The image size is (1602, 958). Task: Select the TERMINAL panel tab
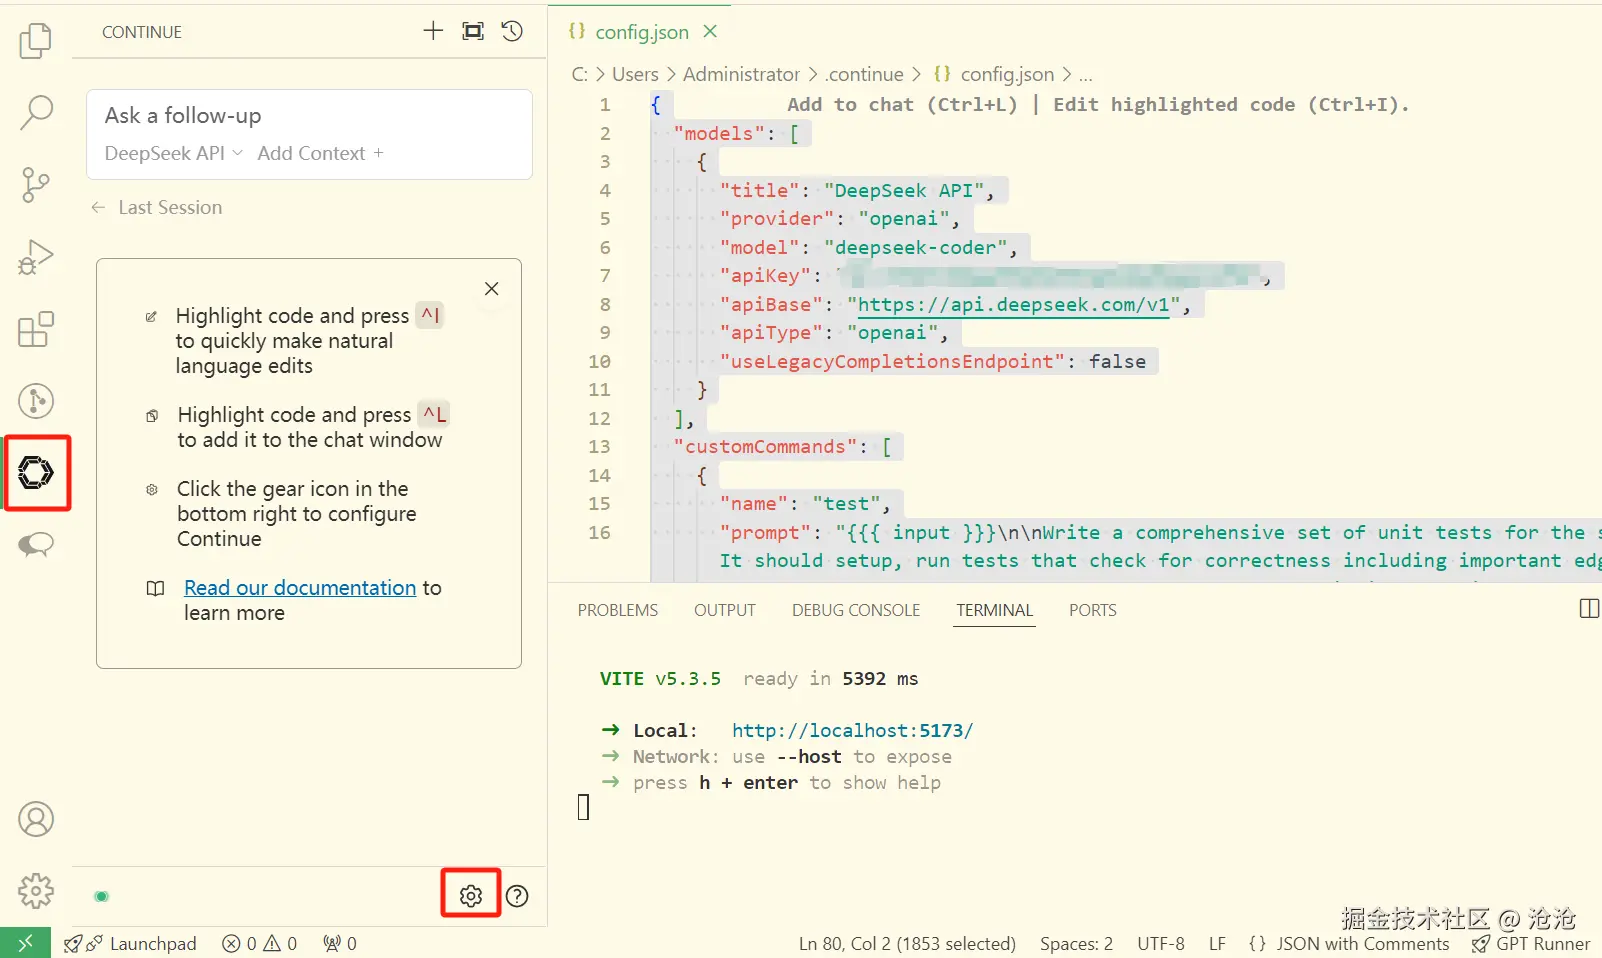coord(994,610)
